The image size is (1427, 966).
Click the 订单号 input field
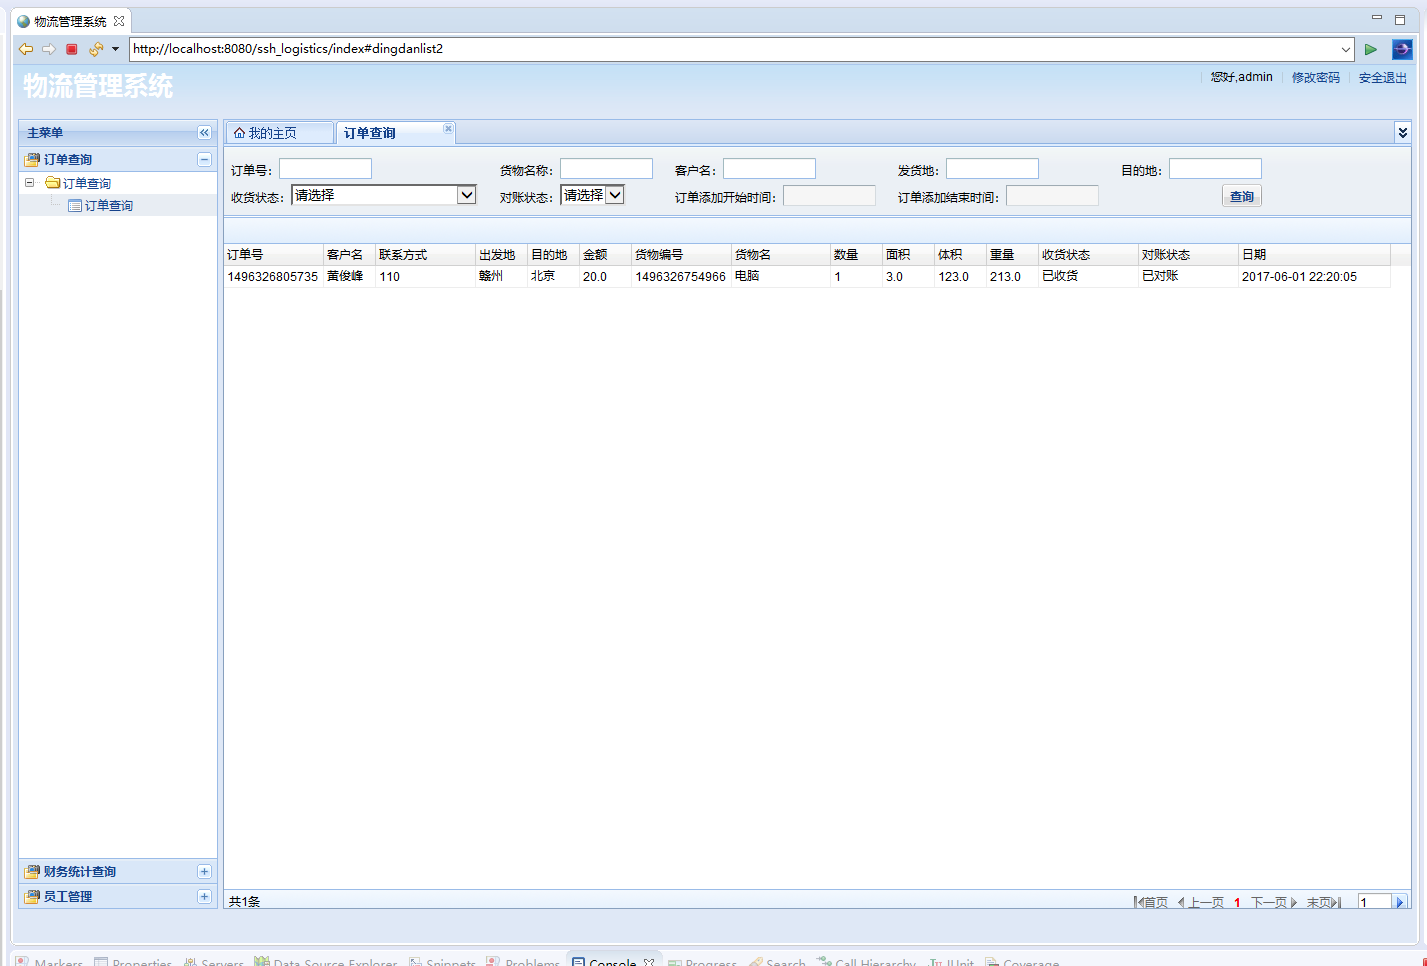click(x=325, y=169)
